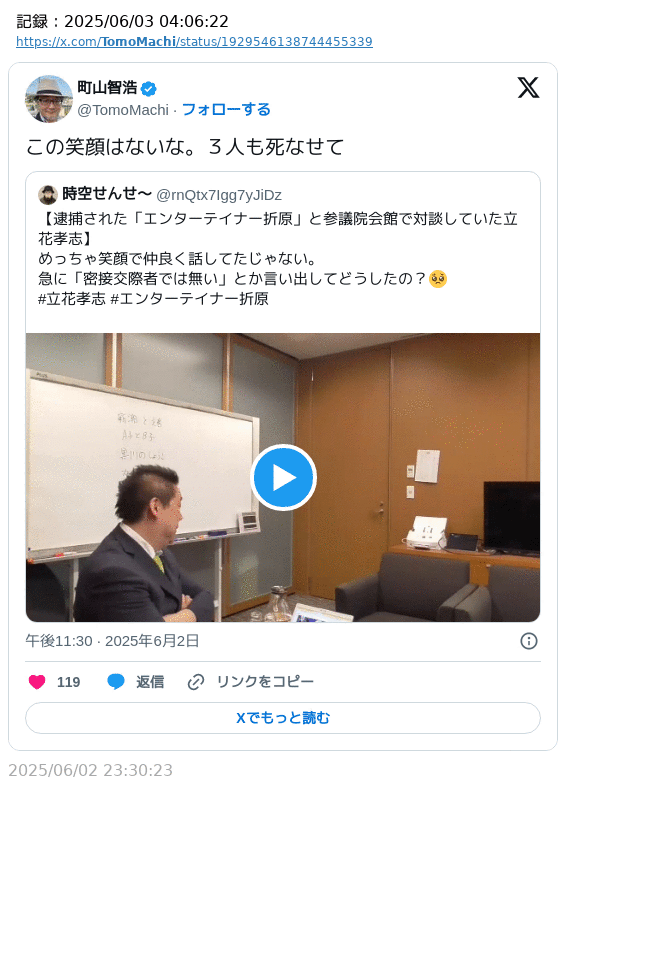Click the 返信 reply label
660x958 pixels.
(150, 682)
